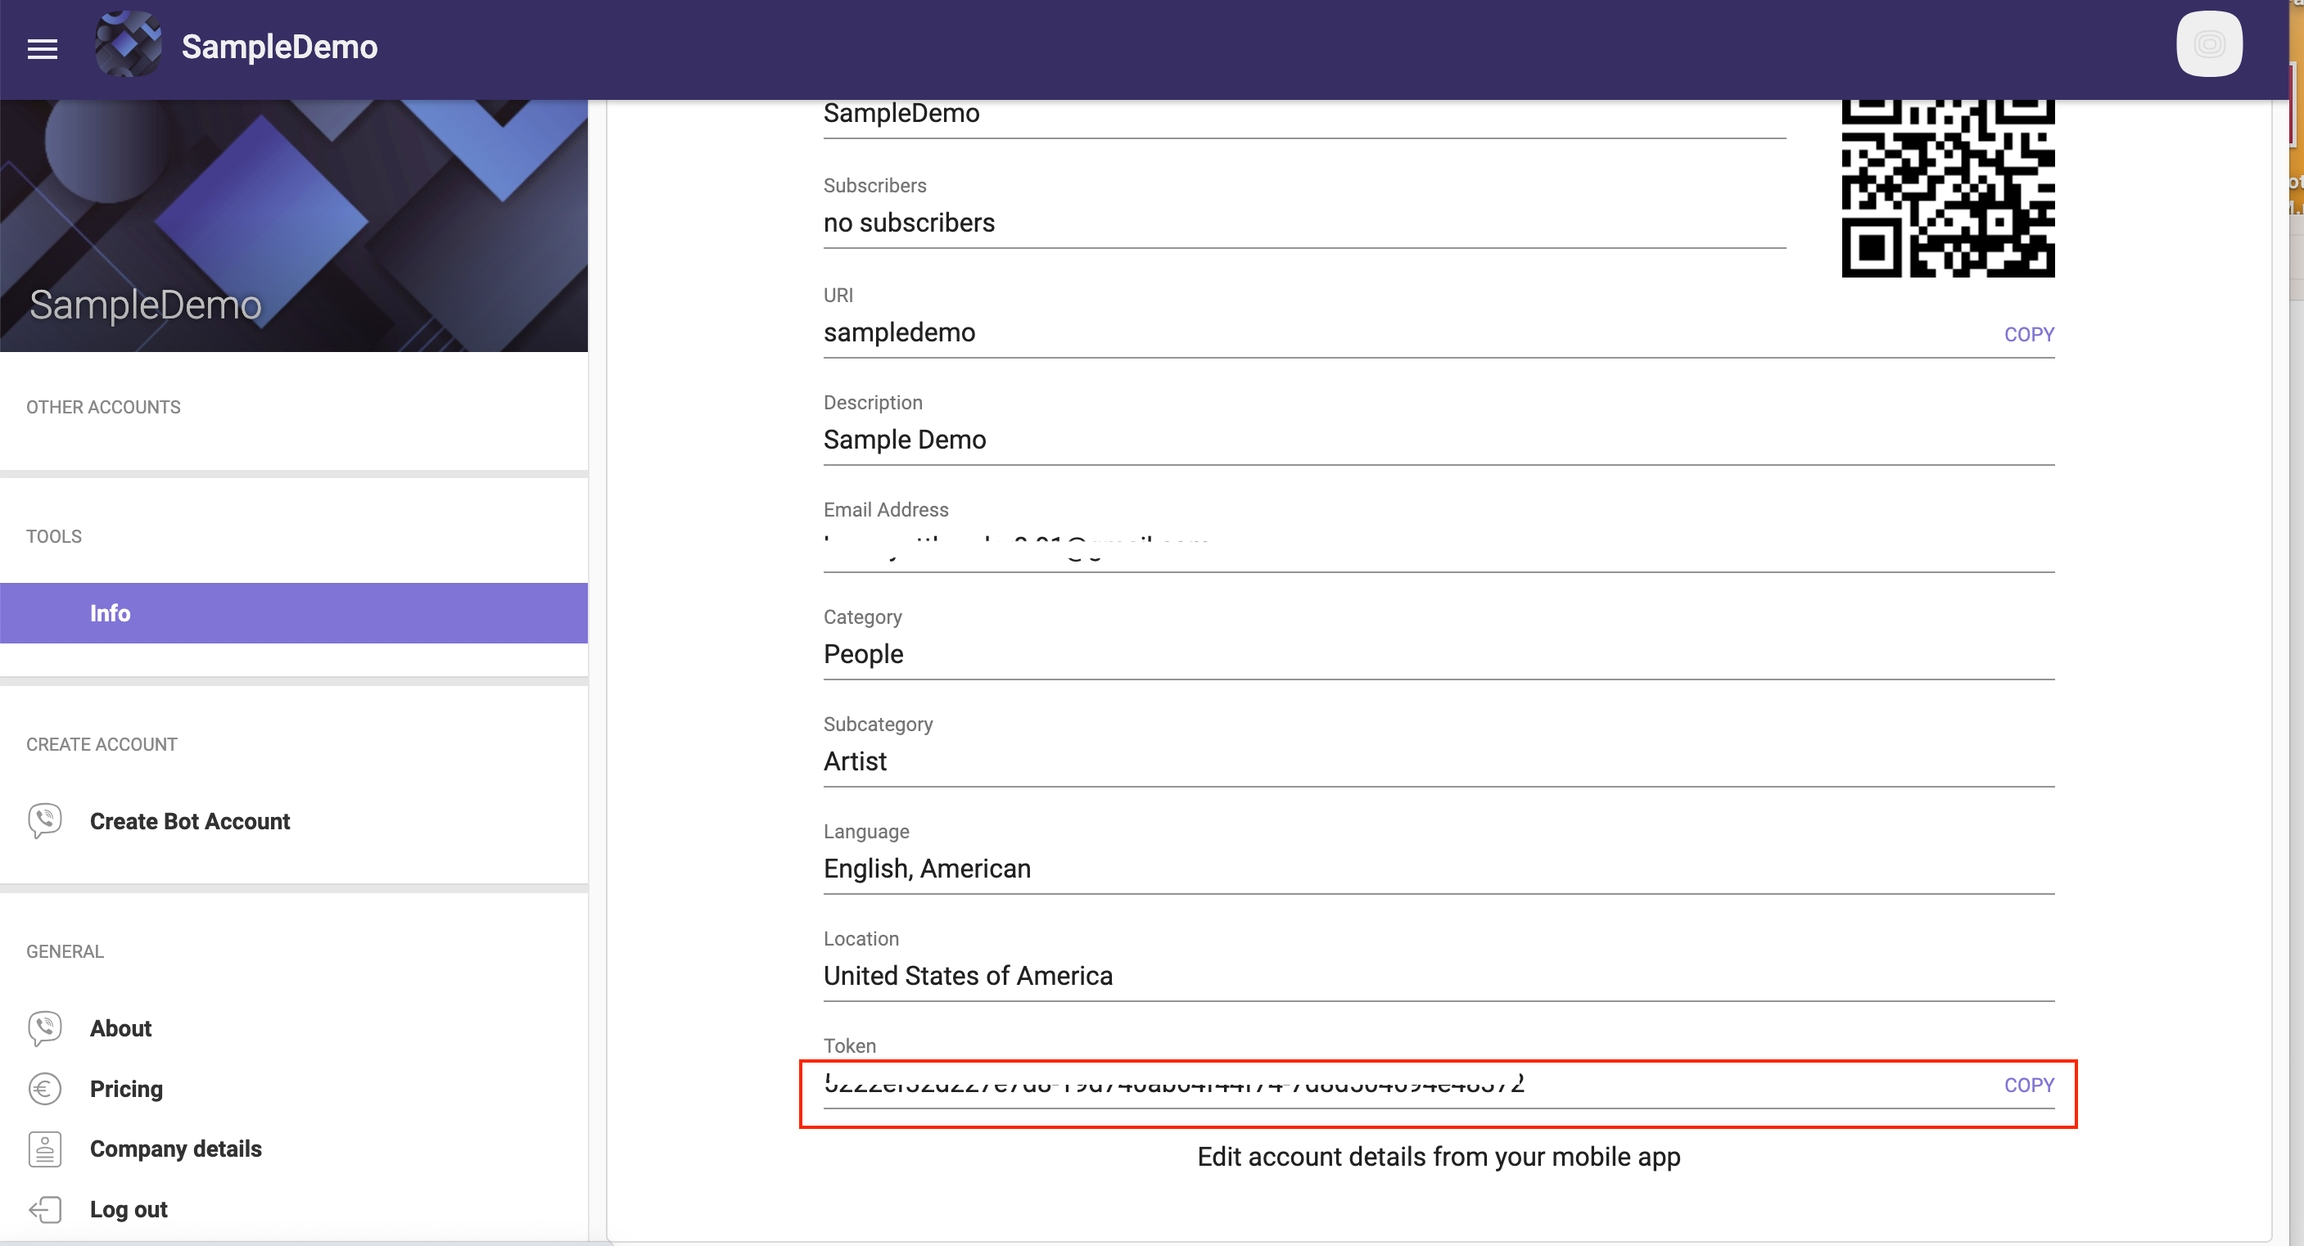Click the Create Bot Account icon
This screenshot has height=1246, width=2304.
point(45,821)
